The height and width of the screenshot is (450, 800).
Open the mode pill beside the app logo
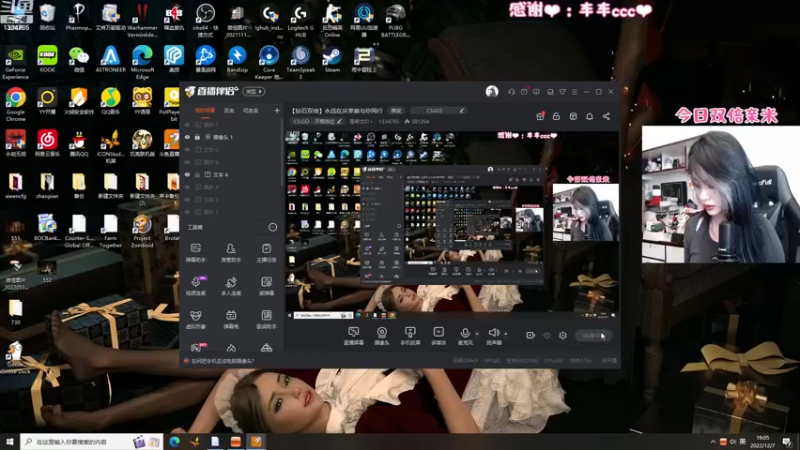pos(254,91)
